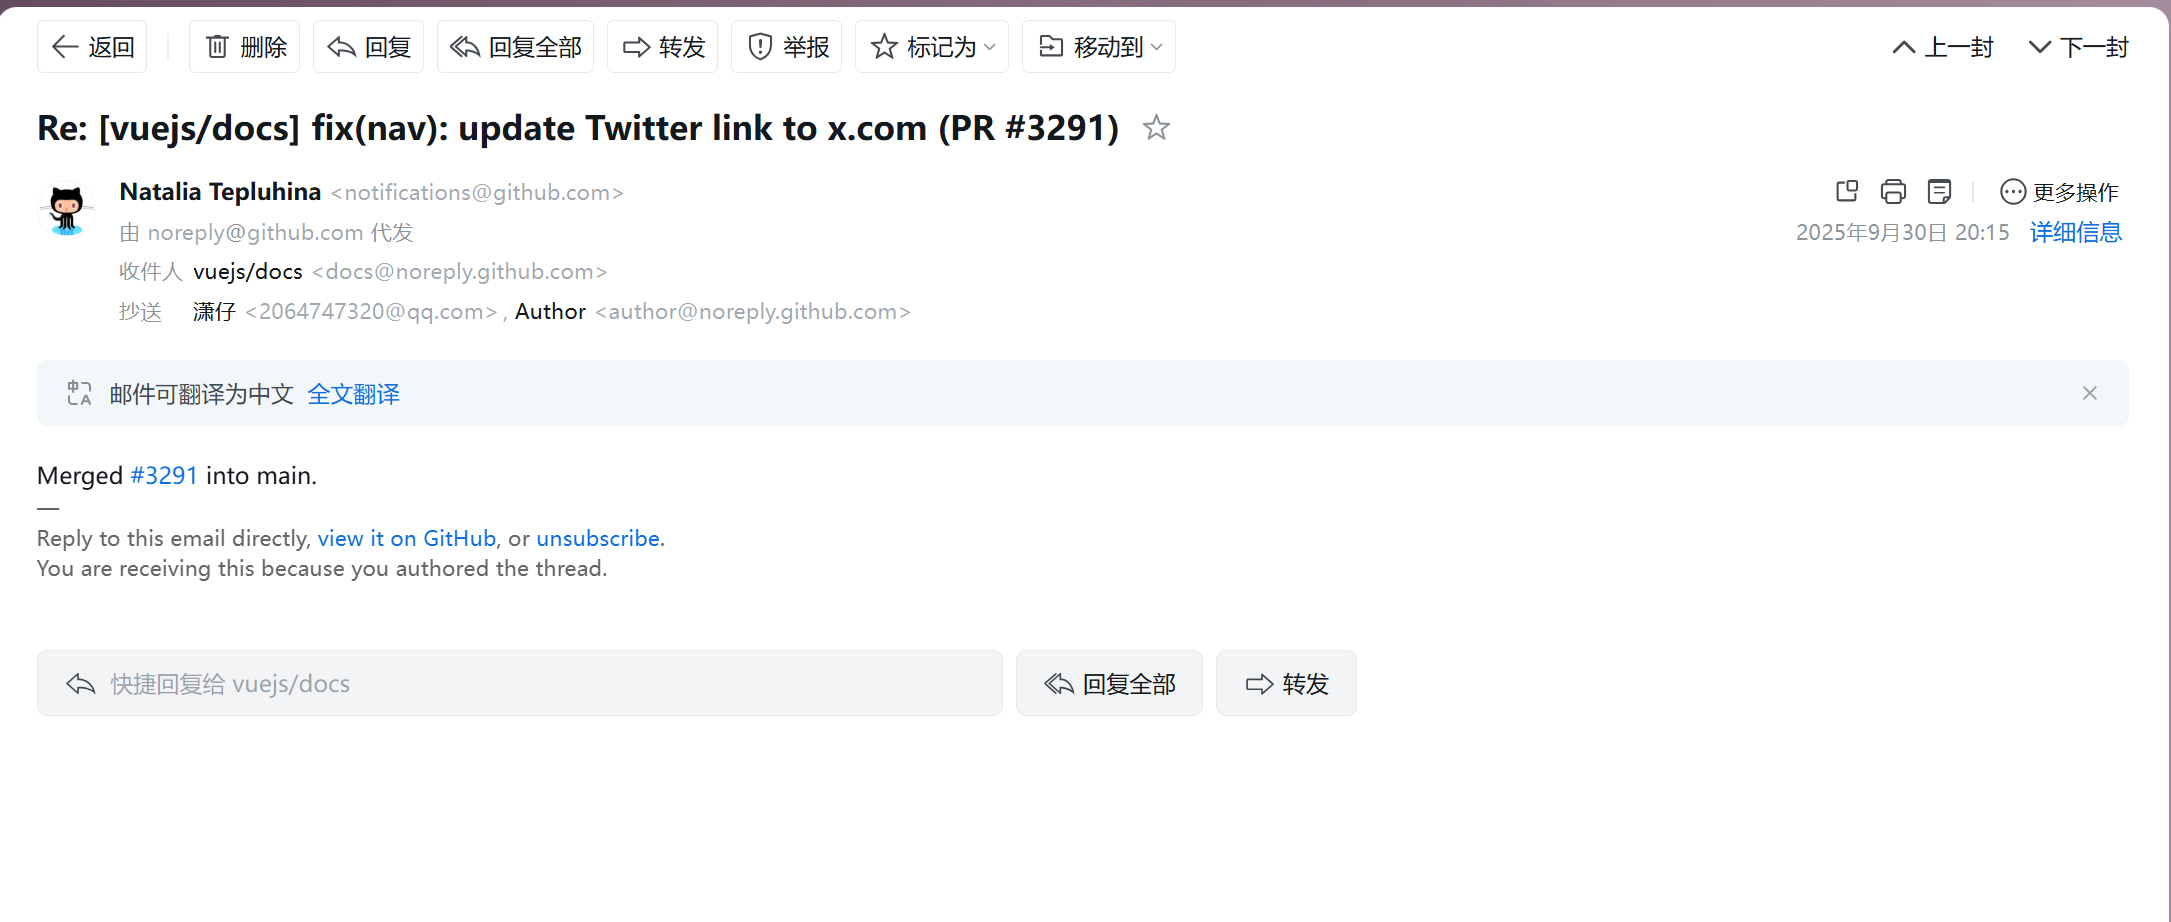Go to next email 下一封

[2078, 47]
